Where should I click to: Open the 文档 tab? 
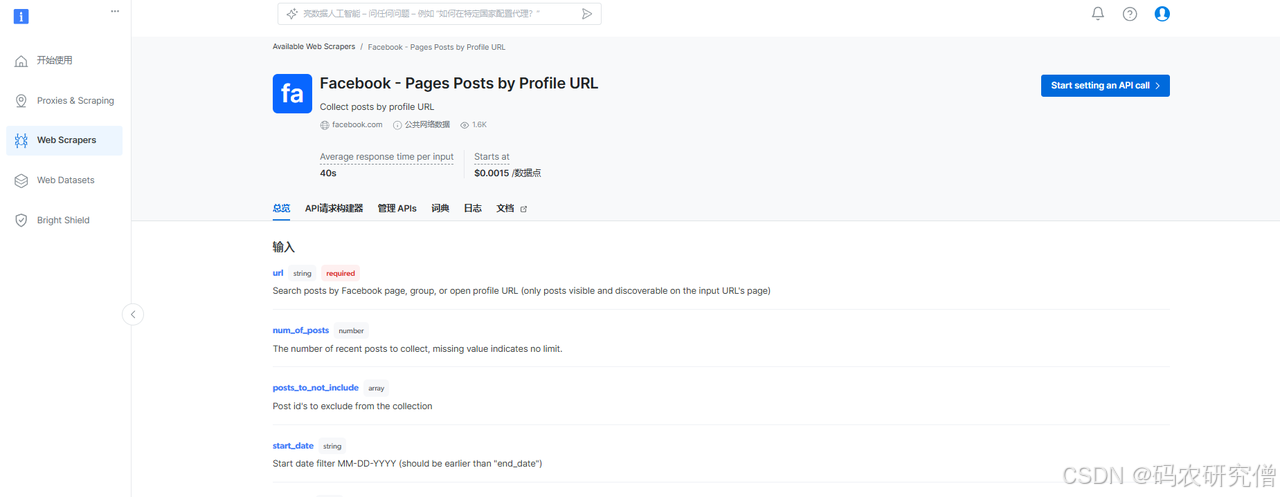pyautogui.click(x=506, y=208)
